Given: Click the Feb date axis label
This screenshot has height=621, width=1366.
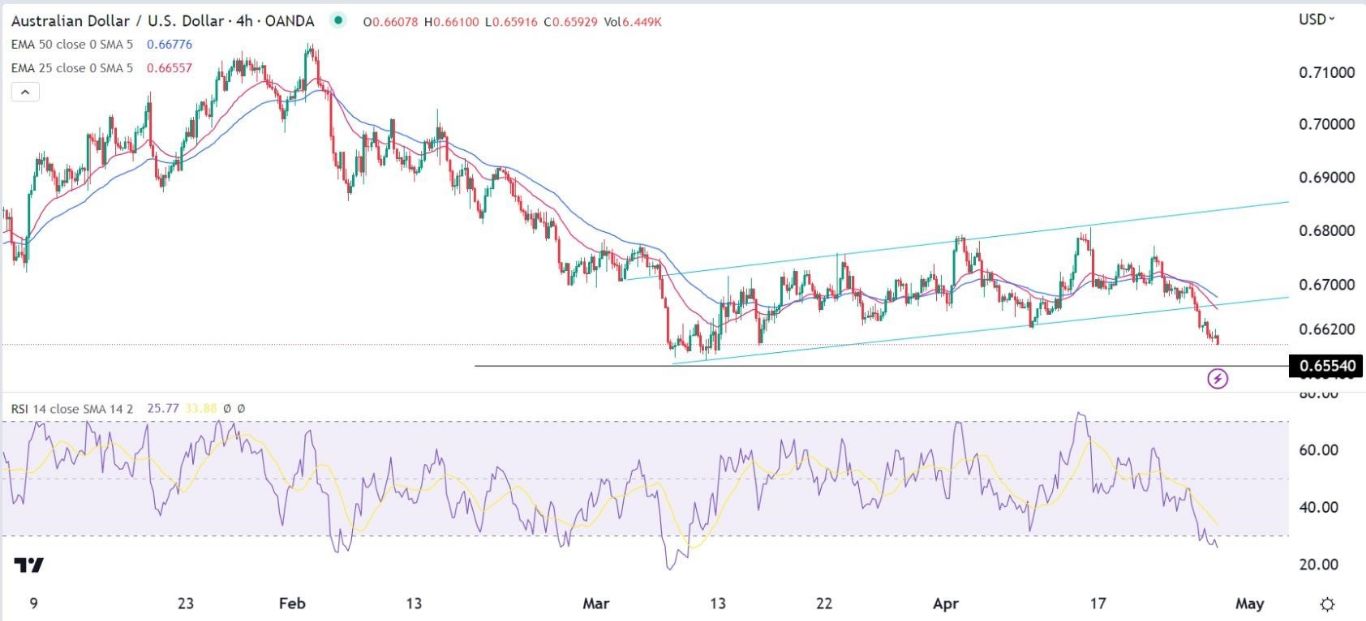Looking at the screenshot, I should pyautogui.click(x=292, y=604).
